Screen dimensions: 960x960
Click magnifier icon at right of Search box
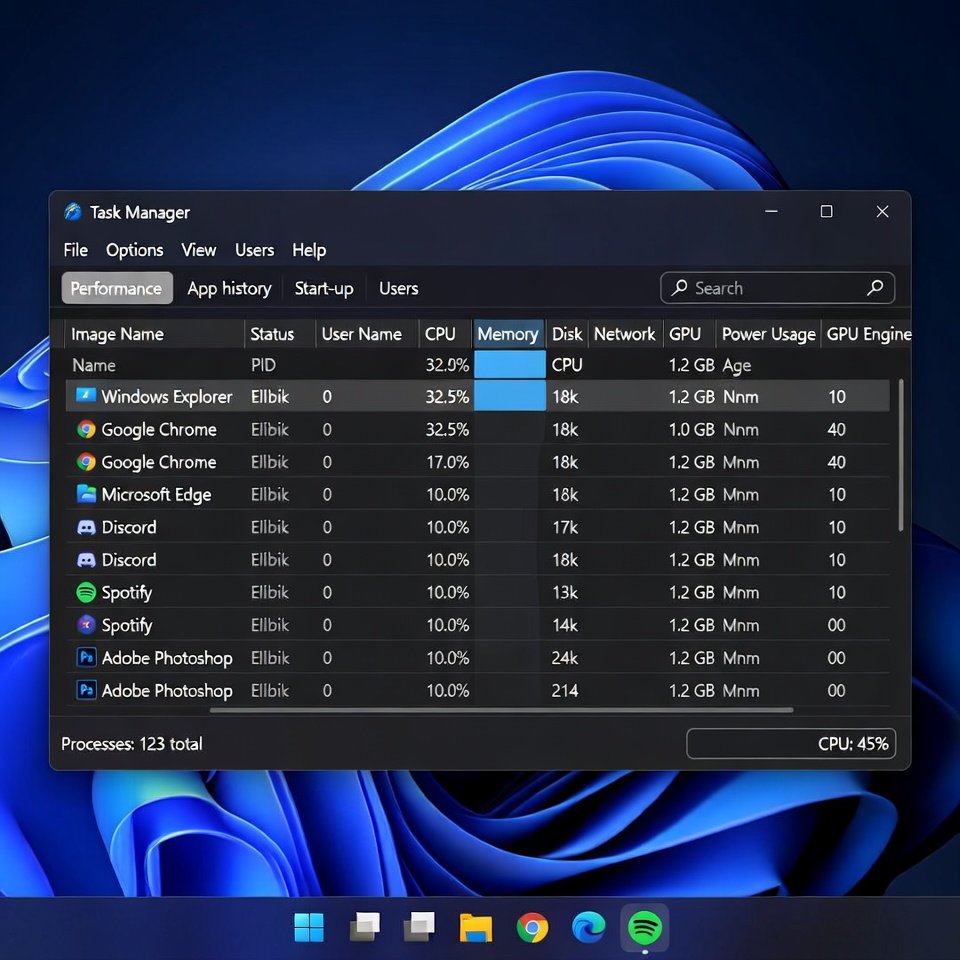[x=875, y=288]
